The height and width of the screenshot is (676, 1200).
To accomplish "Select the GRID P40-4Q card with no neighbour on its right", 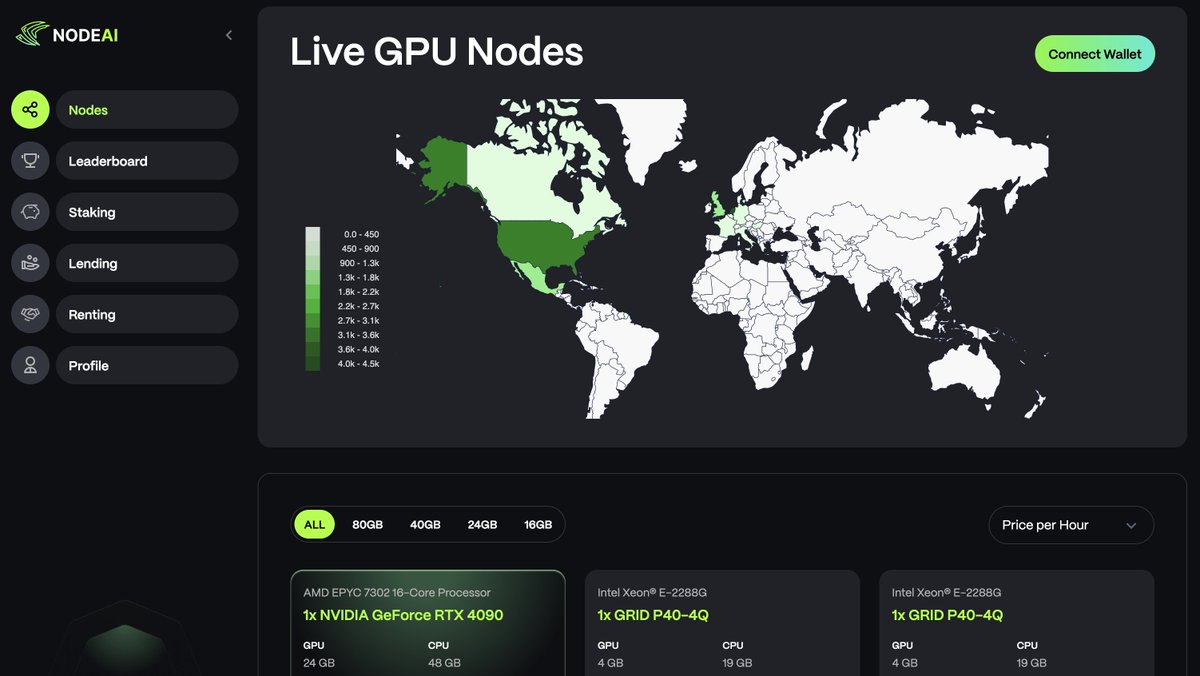I will 1017,623.
